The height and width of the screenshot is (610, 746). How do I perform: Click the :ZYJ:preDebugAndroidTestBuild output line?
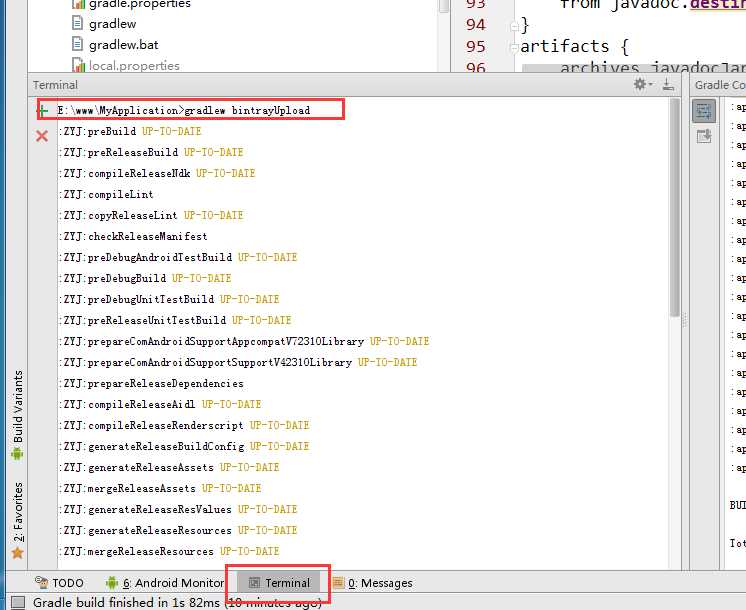[178, 257]
